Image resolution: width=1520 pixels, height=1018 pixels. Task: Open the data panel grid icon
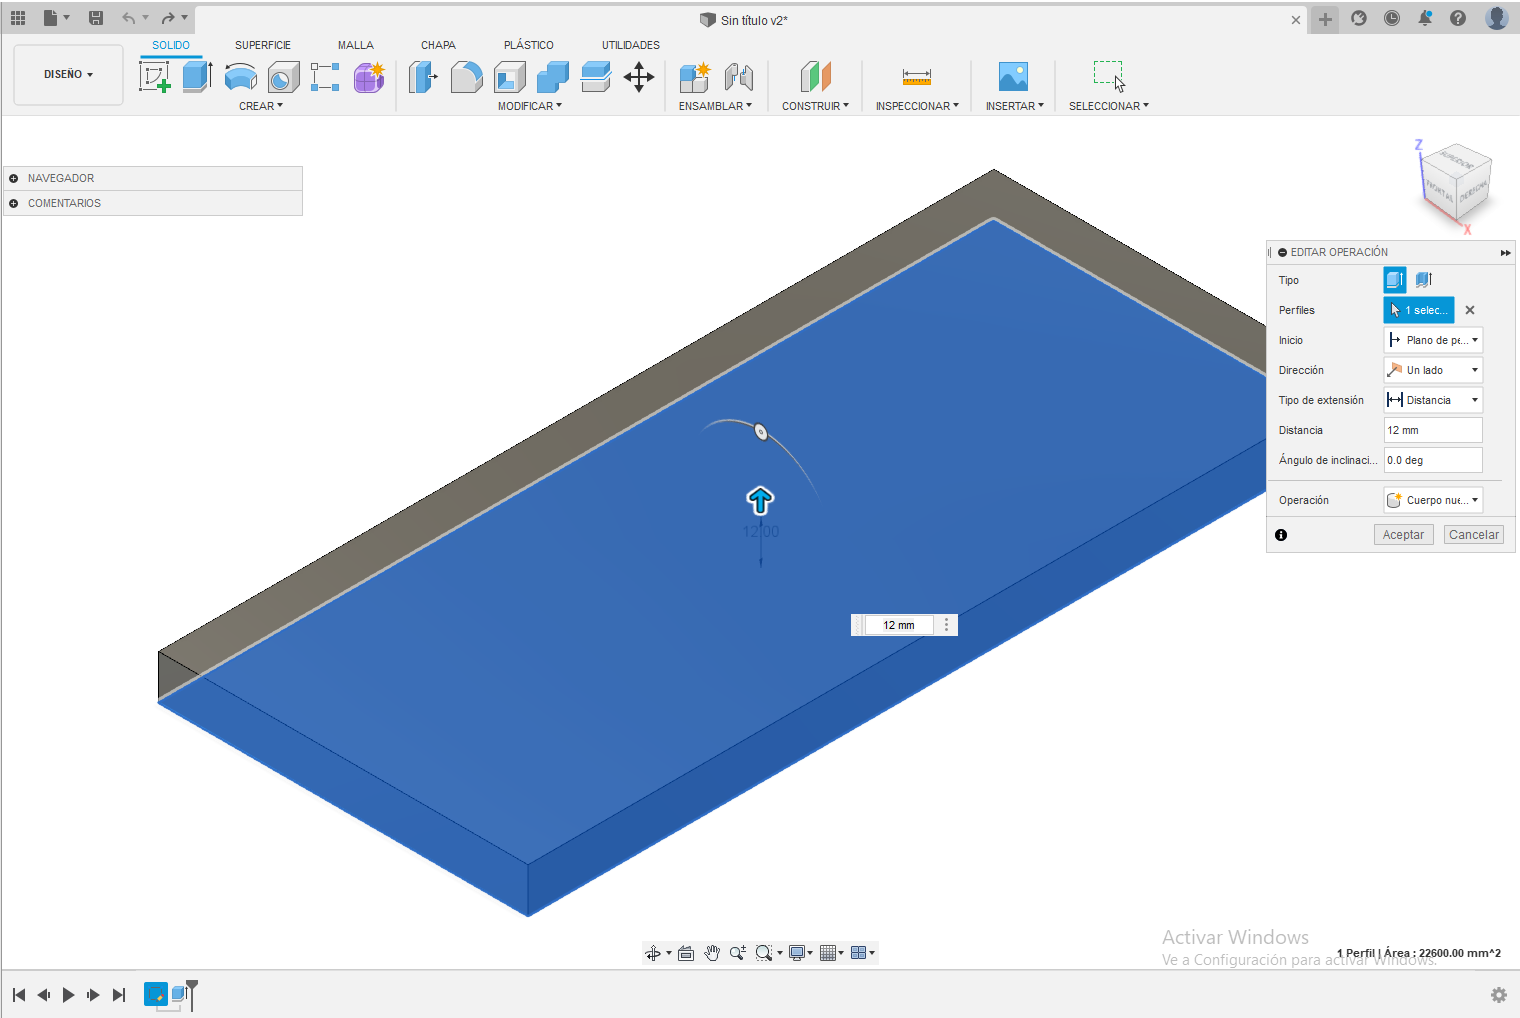(18, 18)
